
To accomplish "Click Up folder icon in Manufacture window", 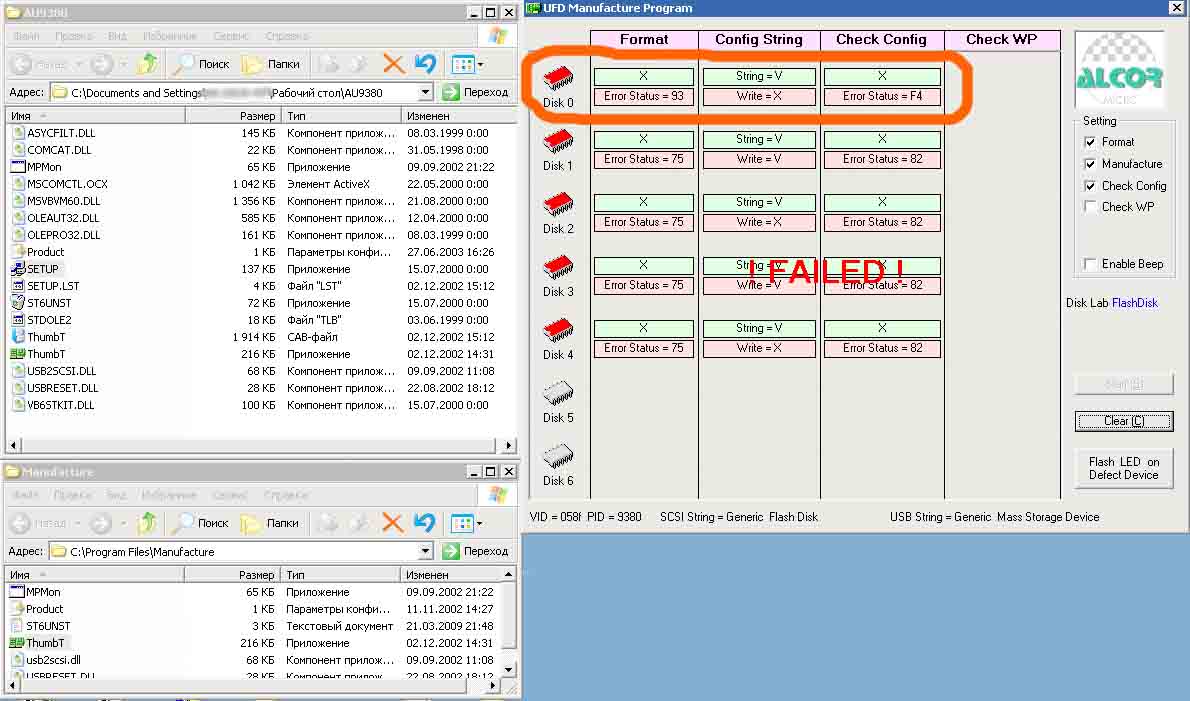I will [147, 523].
